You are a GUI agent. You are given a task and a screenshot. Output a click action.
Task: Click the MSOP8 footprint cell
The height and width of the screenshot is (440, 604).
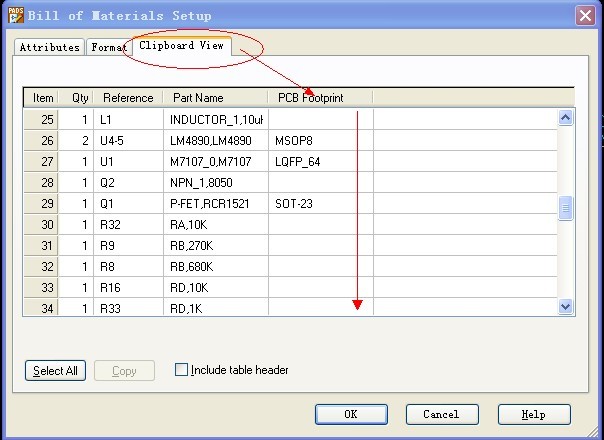coord(321,140)
